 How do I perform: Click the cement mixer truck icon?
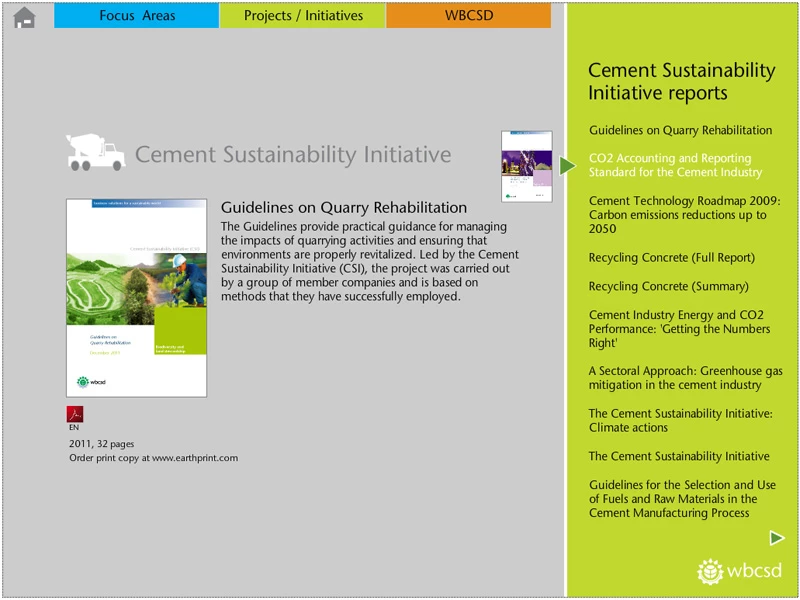[x=96, y=152]
